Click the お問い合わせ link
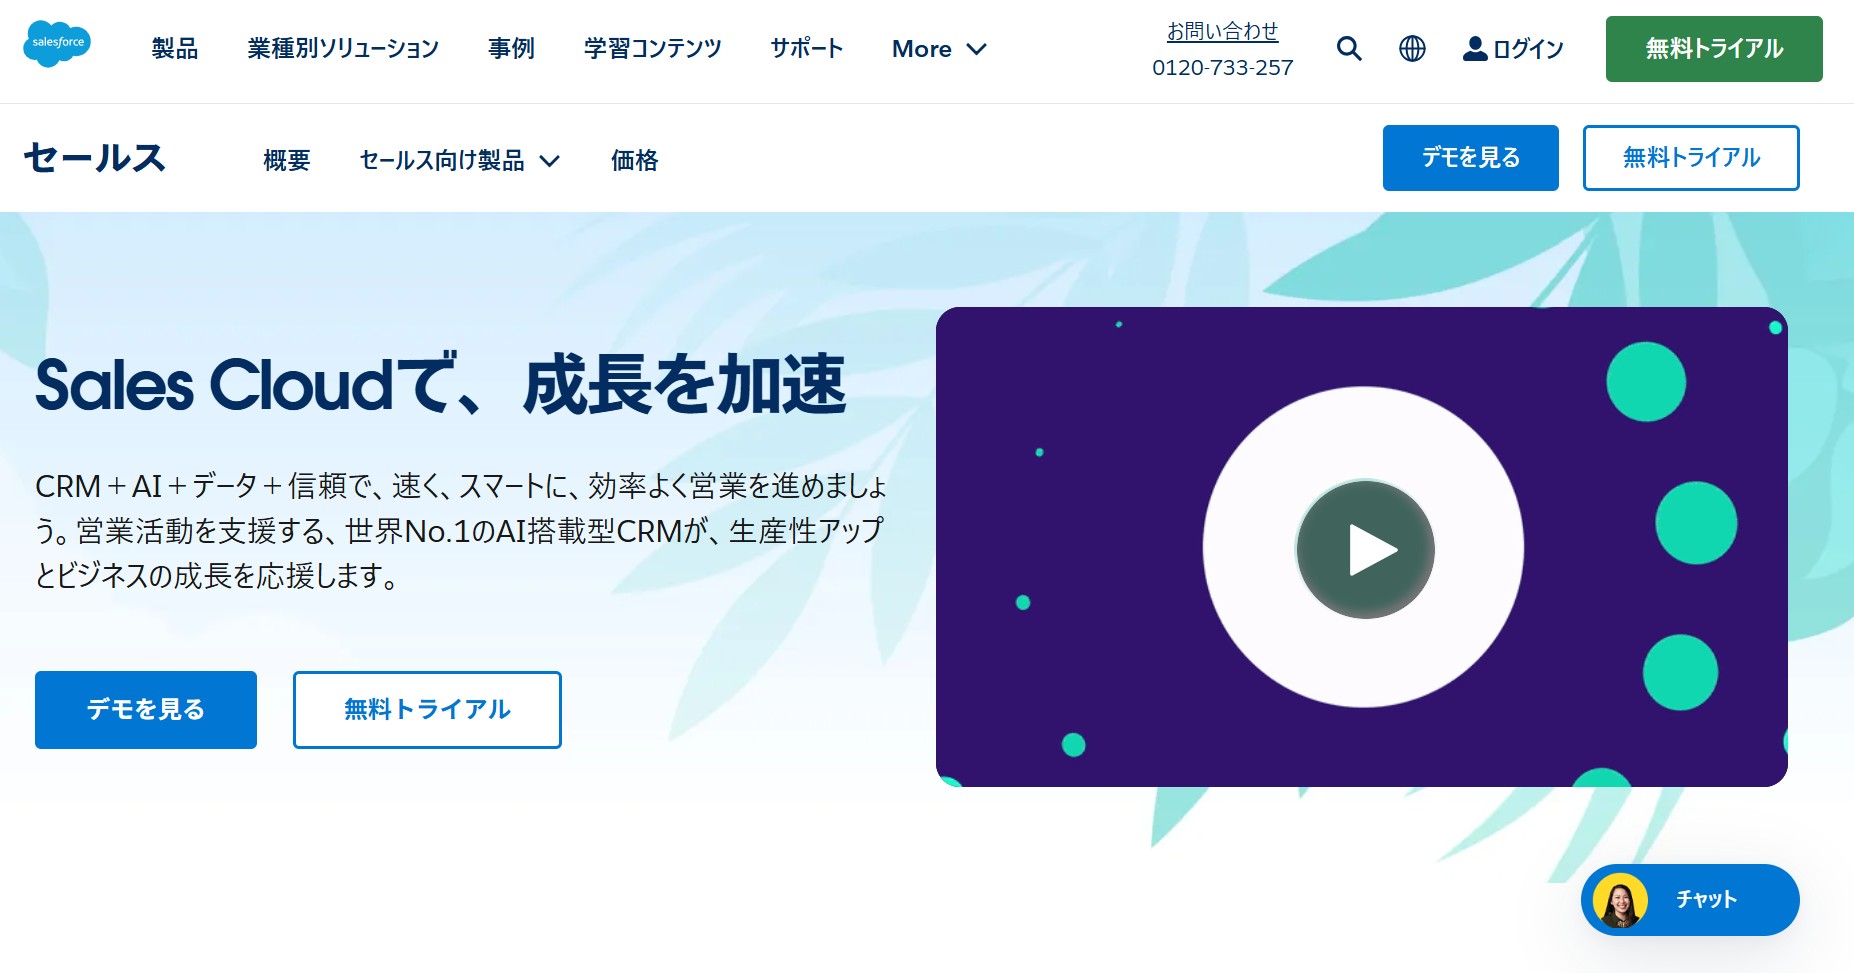Viewport: 1854px width, 973px height. 1222,31
